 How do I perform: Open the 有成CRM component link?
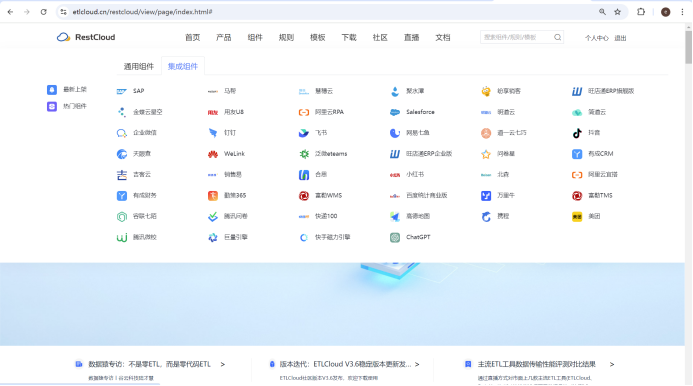(601, 154)
